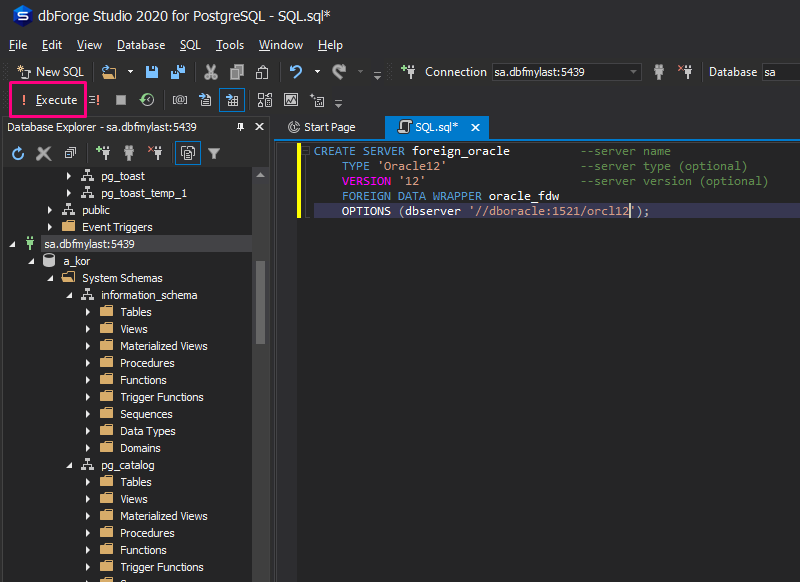Click the parameters [@] icon

pos(180,100)
